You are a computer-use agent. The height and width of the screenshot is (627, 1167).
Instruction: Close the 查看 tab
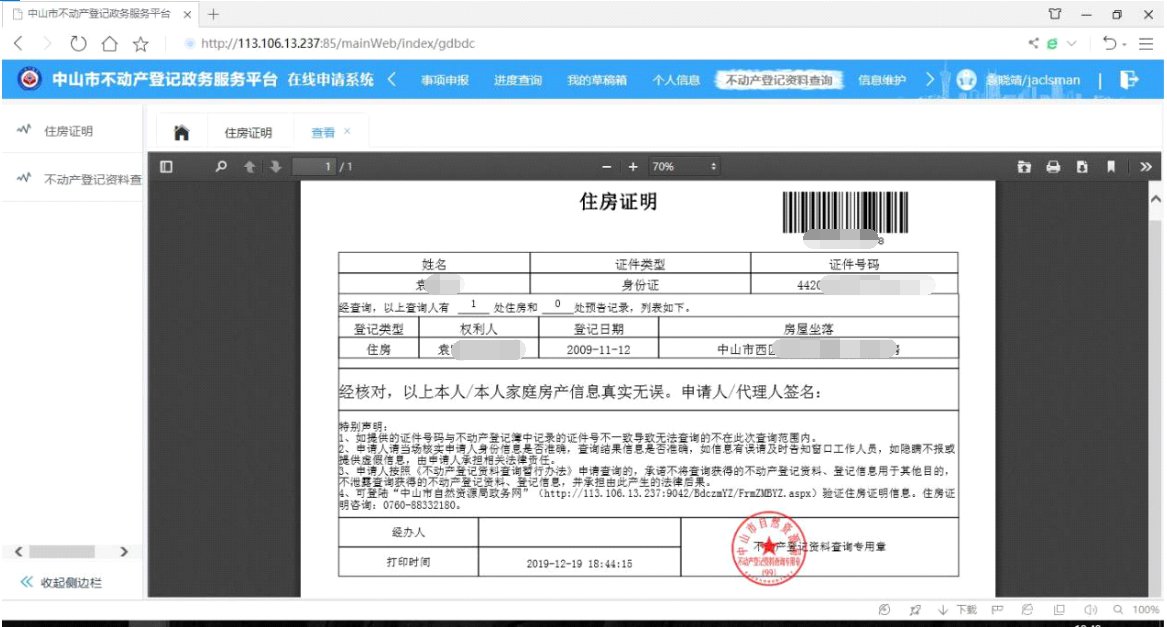(x=347, y=131)
